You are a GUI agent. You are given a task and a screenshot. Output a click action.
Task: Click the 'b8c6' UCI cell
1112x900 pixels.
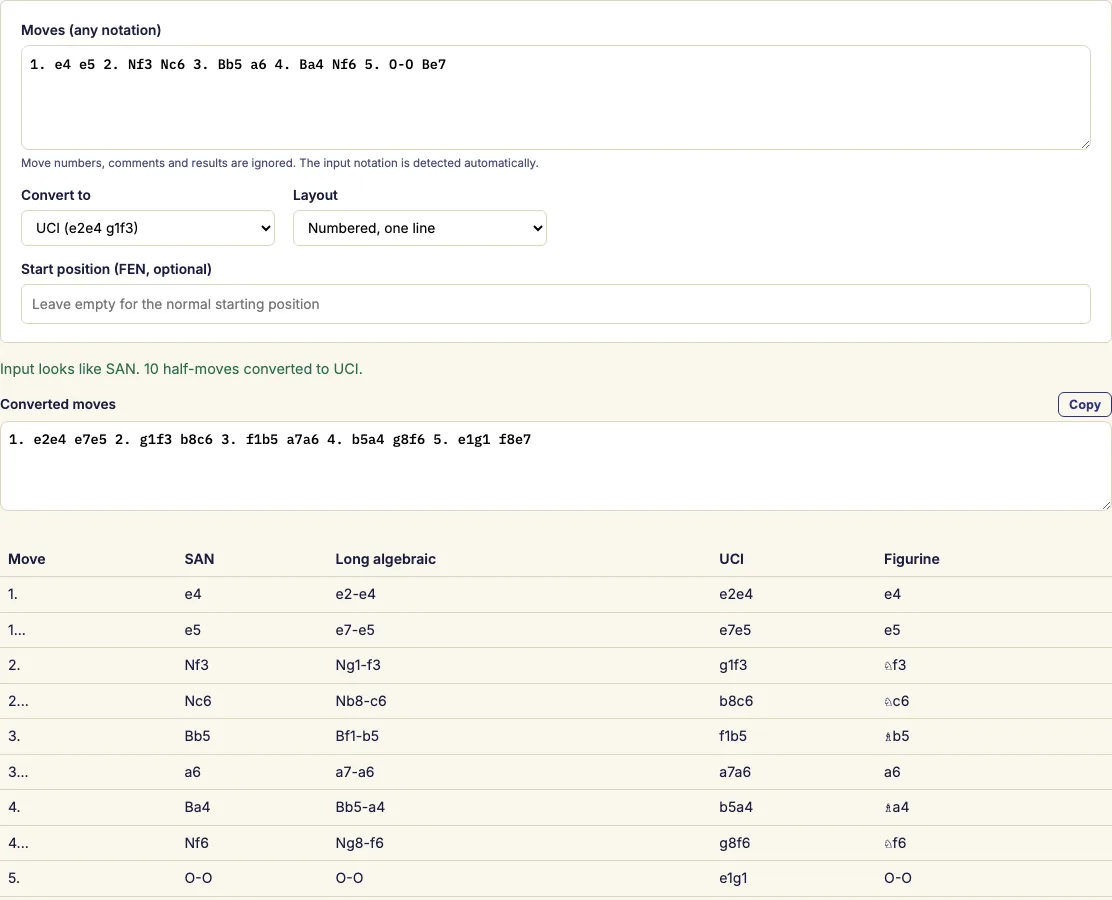736,701
